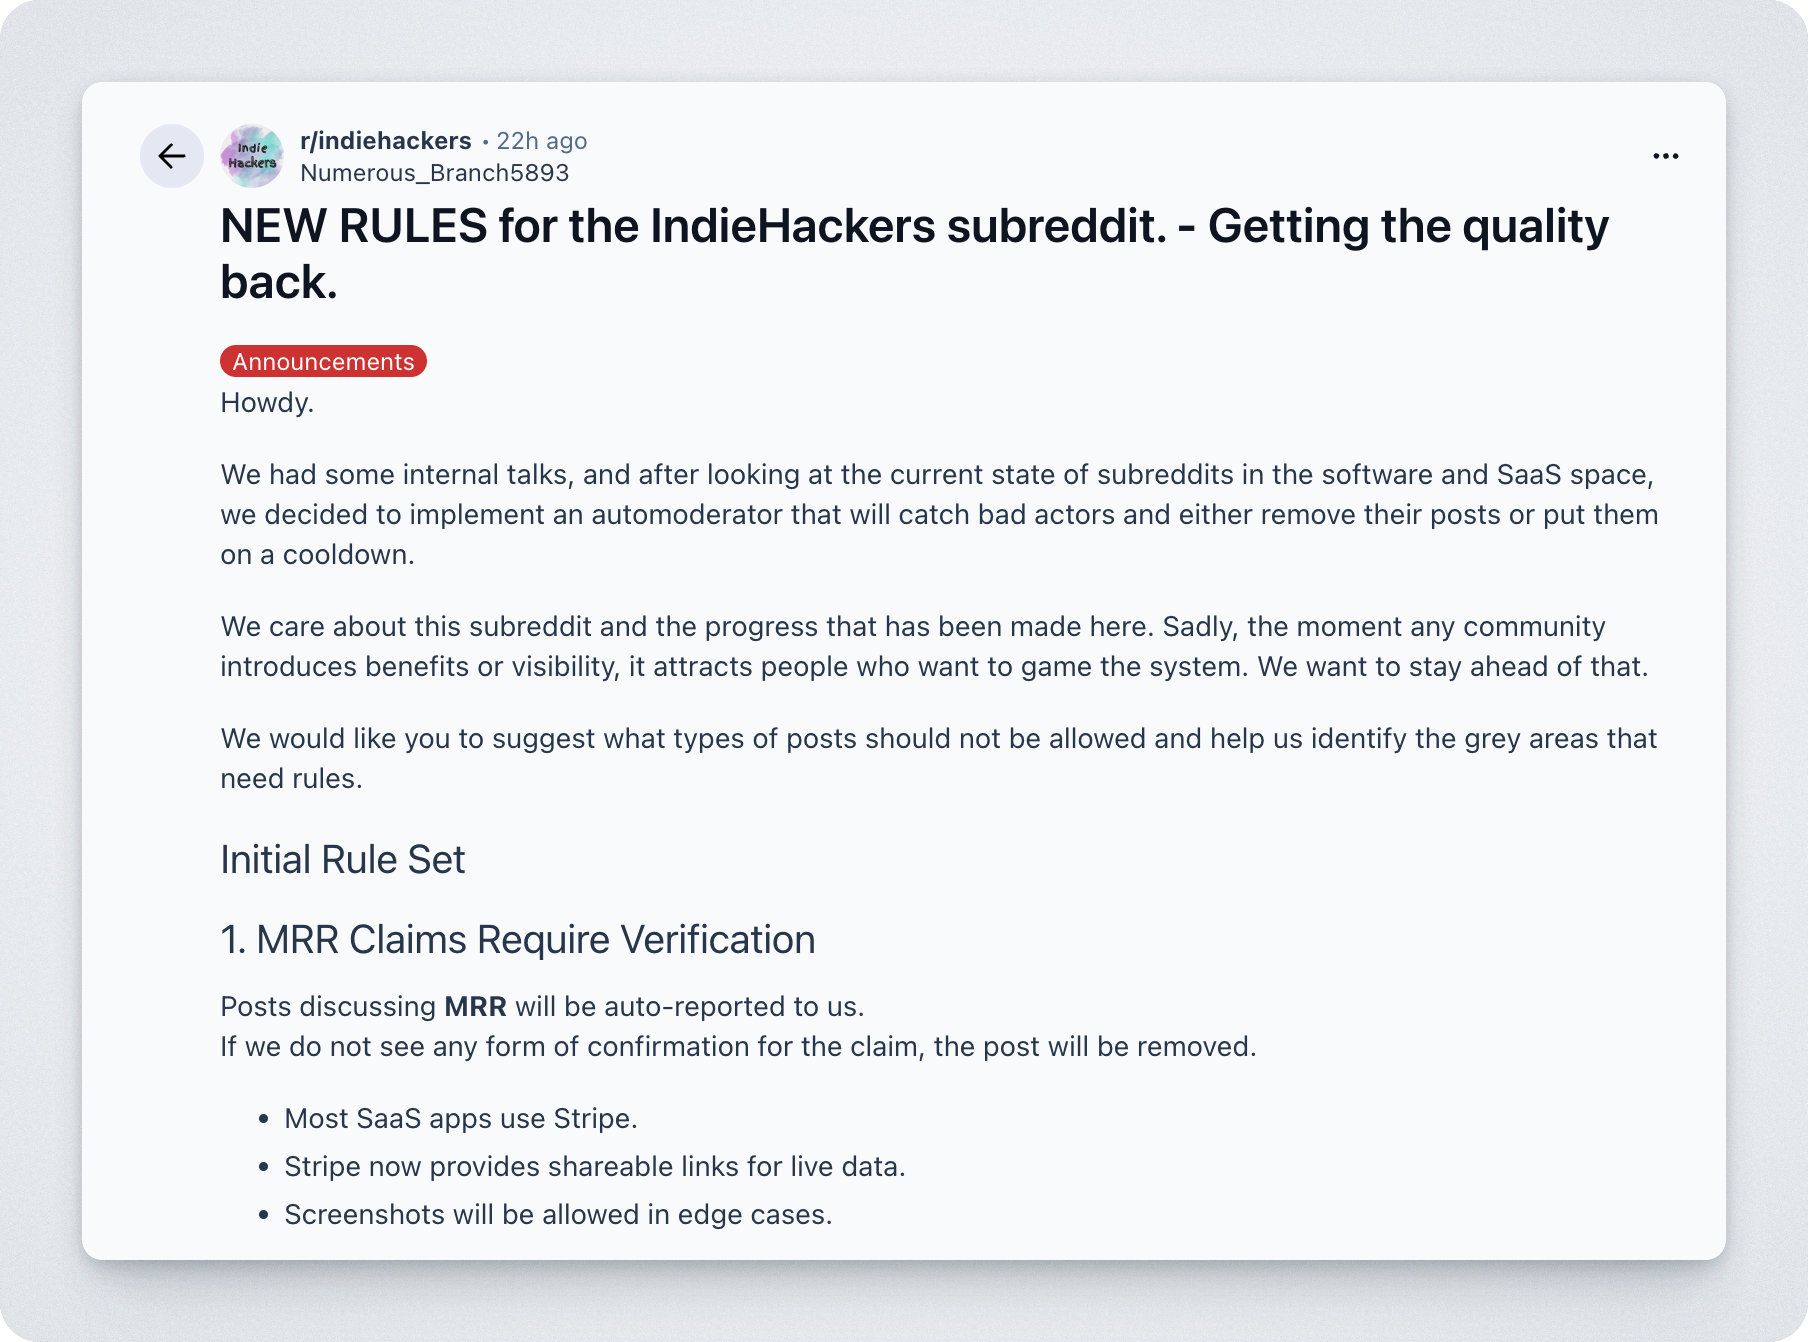Viewport: 1808px width, 1342px height.
Task: Click the Indie Hackers subreddit avatar
Action: tap(252, 156)
